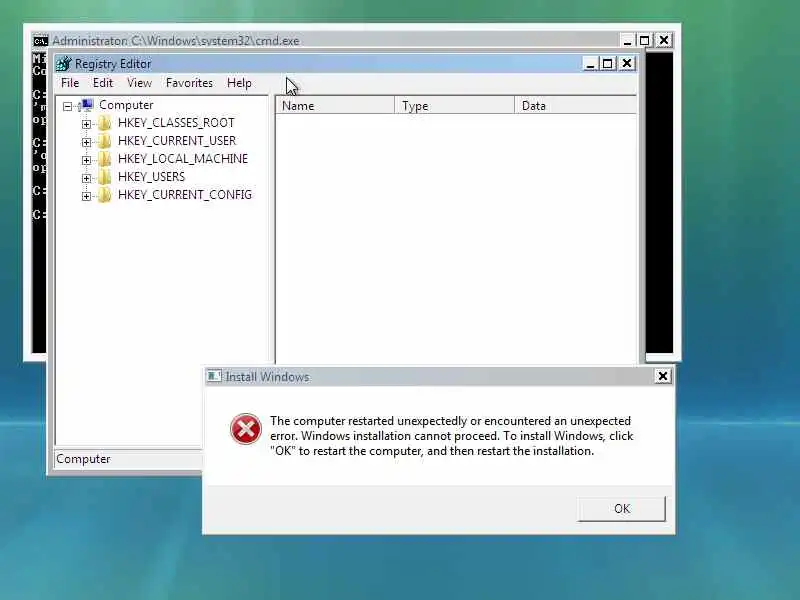Screen dimensions: 800x600
Task: Click the Computer icon in the tree
Action: pyautogui.click(x=86, y=105)
